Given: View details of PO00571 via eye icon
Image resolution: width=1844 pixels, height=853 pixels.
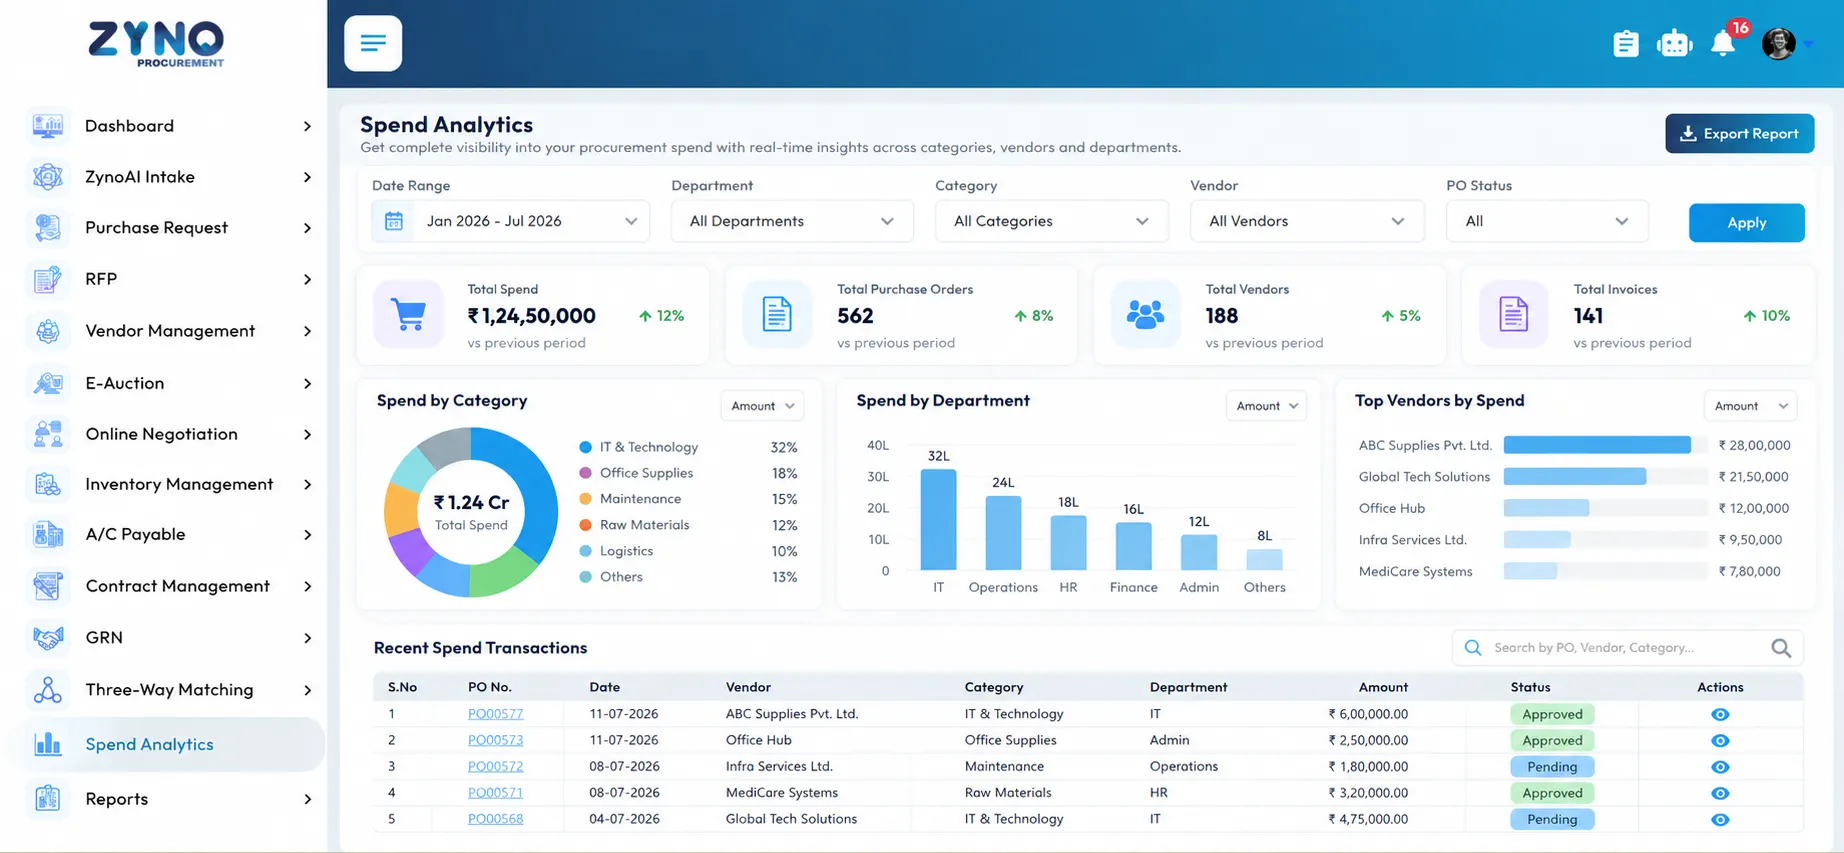Looking at the screenshot, I should [x=1720, y=793].
